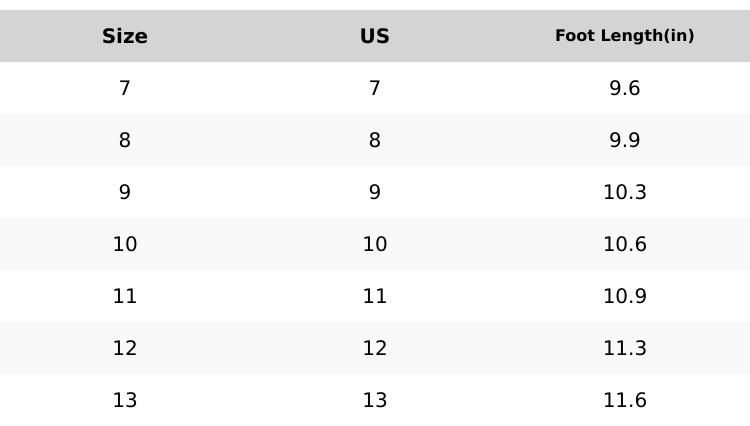Select 7 in the US column
Viewport: 750px width, 426px height.
[375, 88]
